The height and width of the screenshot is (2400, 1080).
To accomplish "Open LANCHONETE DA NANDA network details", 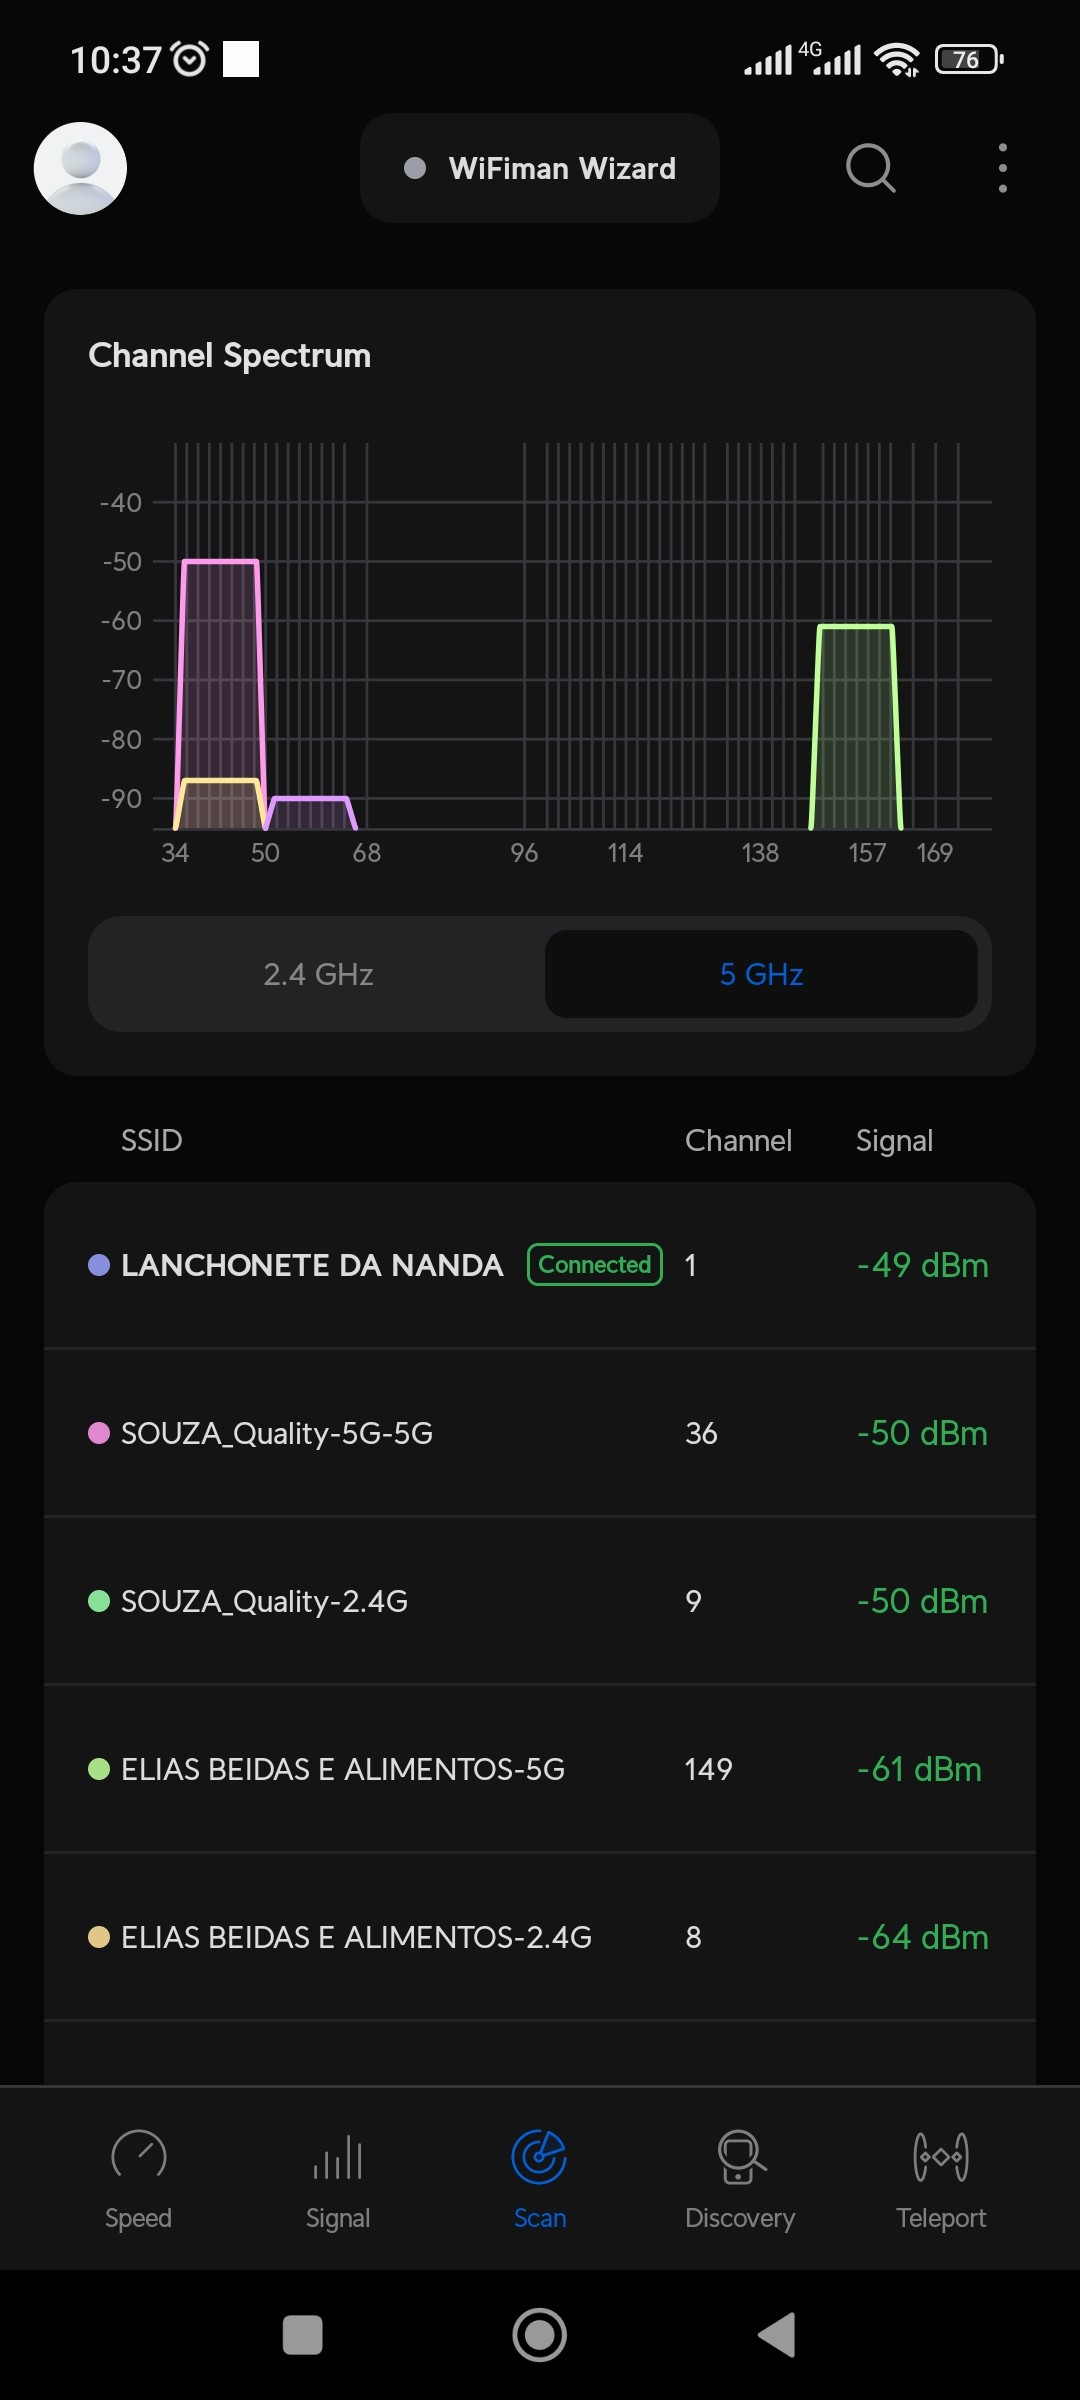I will pyautogui.click(x=311, y=1265).
